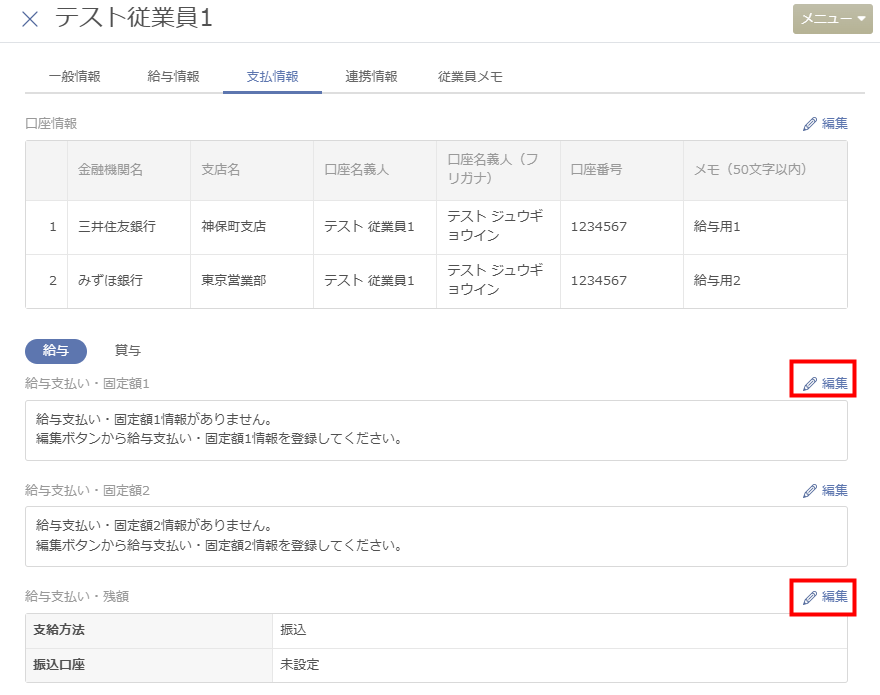The height and width of the screenshot is (695, 880).
Task: Go to the 従業員メモ tab
Action: (470, 76)
